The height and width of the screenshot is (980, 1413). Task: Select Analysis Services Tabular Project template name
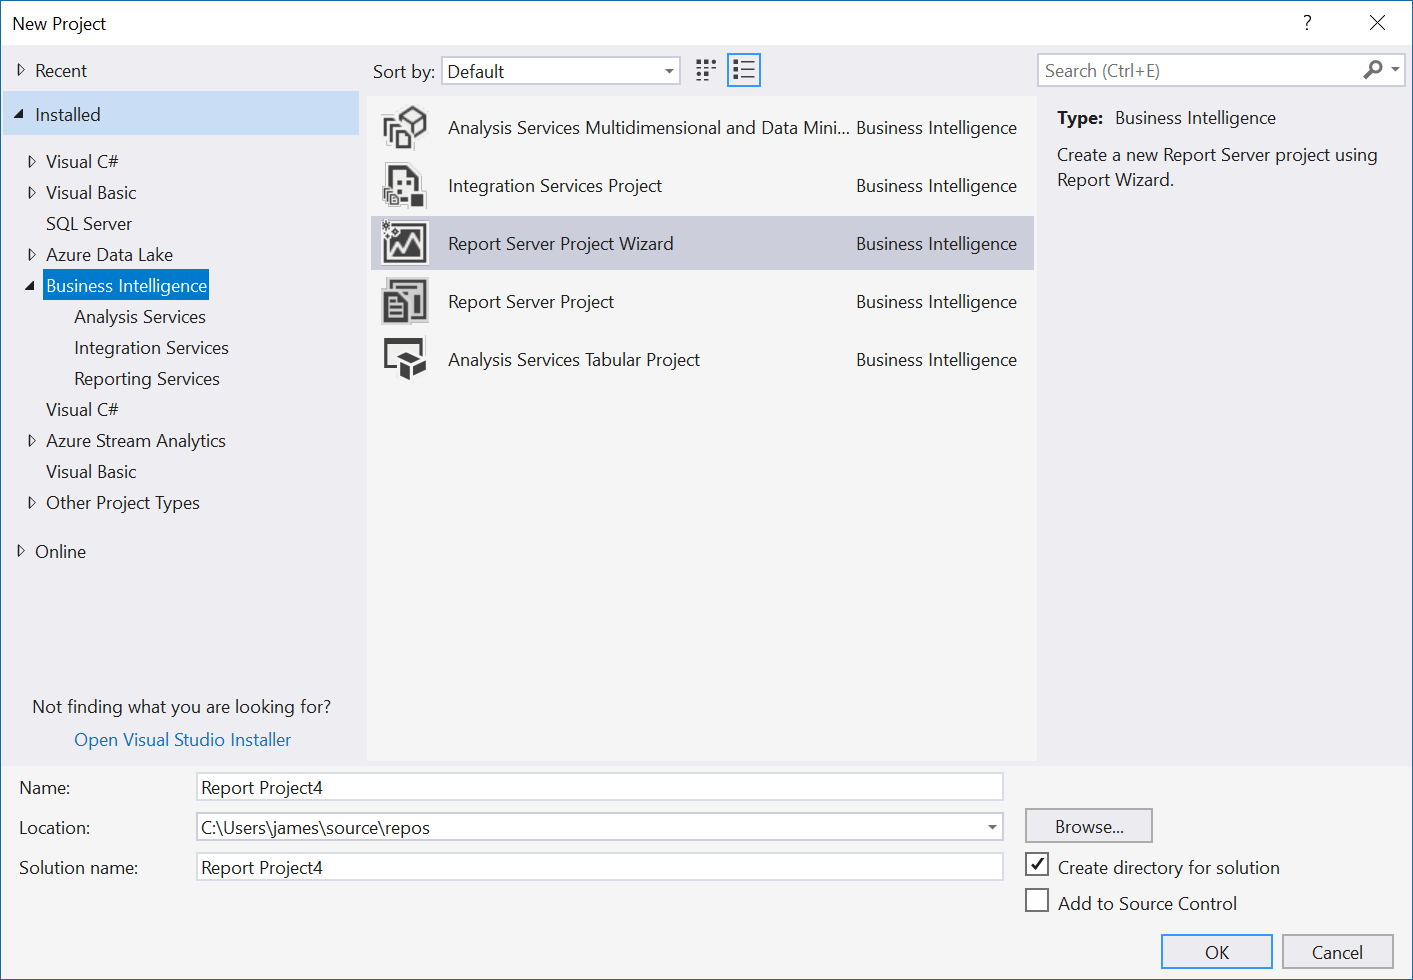[x=574, y=360]
